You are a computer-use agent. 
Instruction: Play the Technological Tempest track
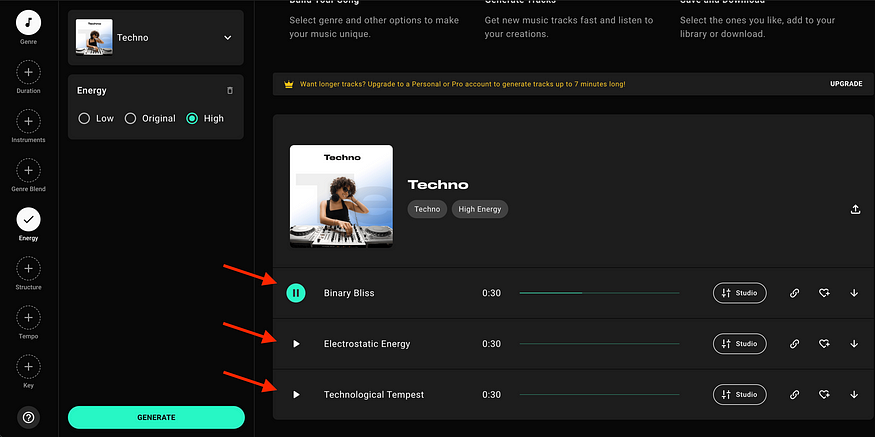(x=296, y=395)
